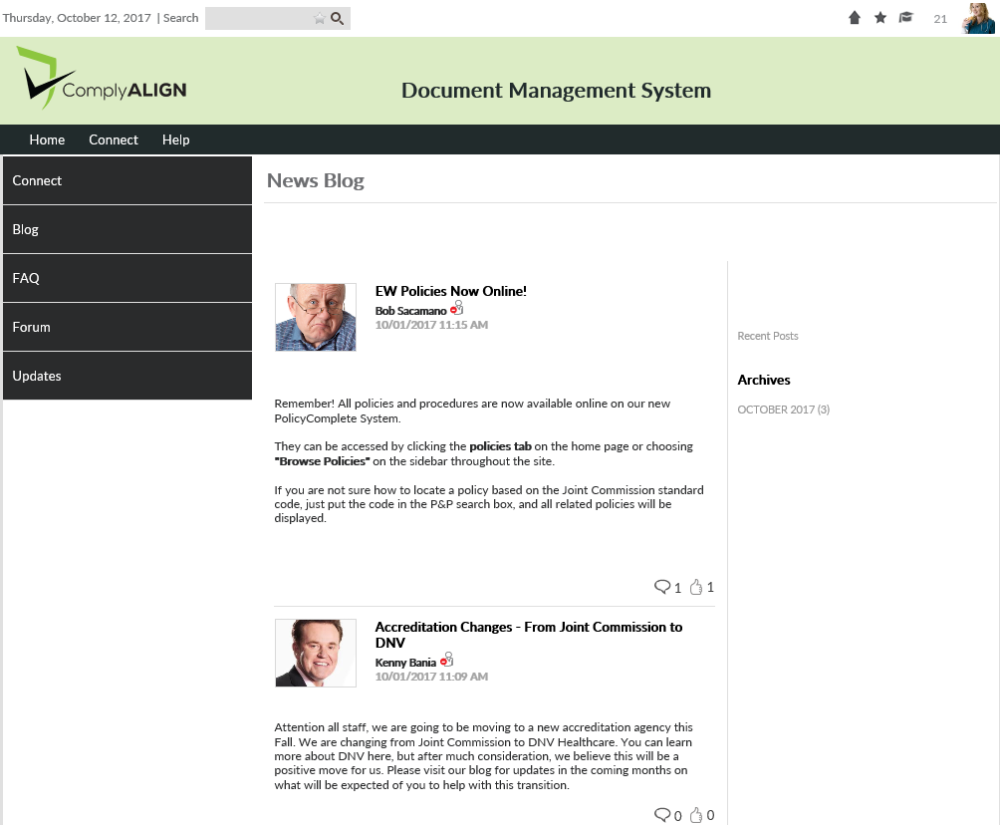Click the graduation cap training icon

[x=906, y=17]
